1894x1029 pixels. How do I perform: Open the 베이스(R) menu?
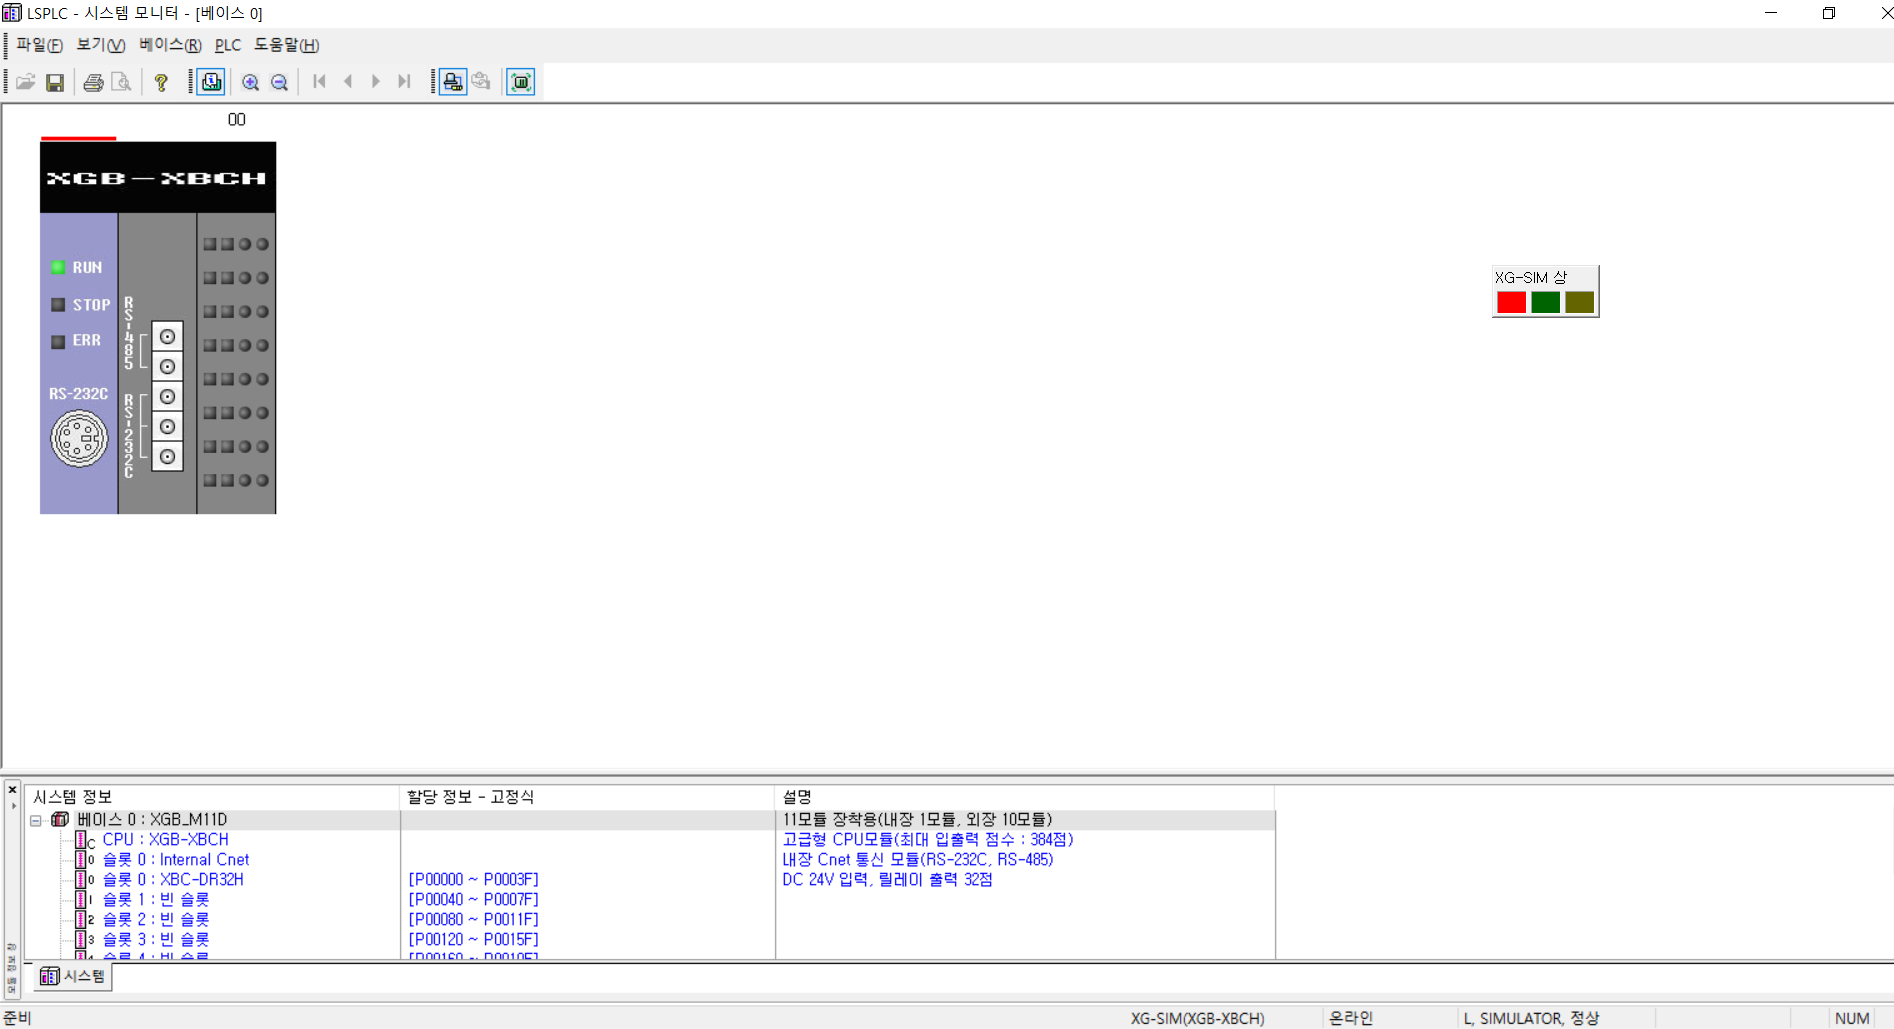[x=170, y=45]
